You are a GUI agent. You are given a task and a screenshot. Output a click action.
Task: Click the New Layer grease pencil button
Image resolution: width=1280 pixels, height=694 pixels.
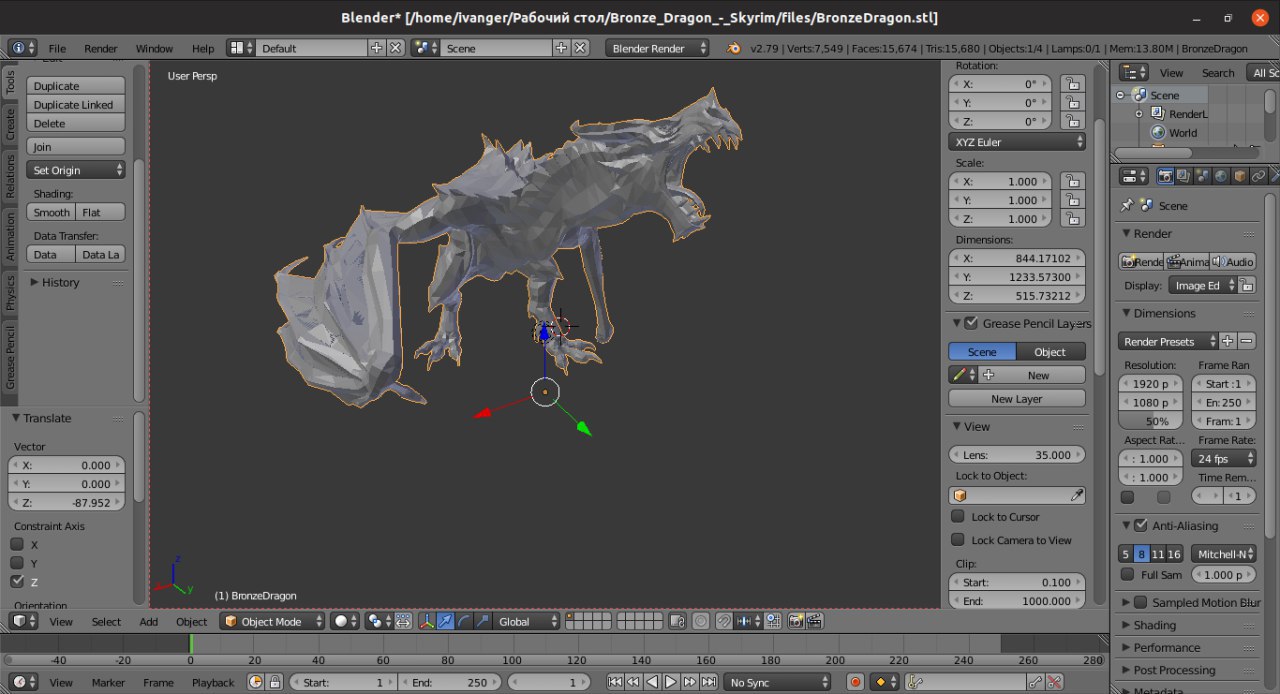(x=1017, y=398)
